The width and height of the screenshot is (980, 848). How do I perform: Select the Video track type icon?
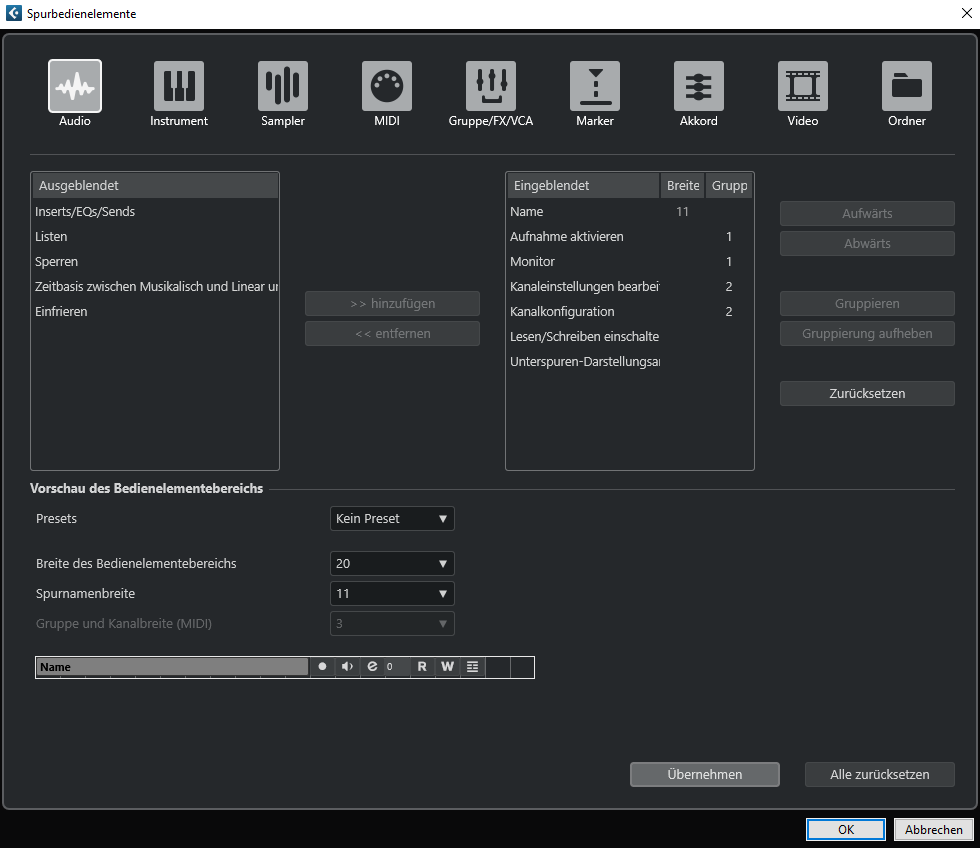(803, 87)
